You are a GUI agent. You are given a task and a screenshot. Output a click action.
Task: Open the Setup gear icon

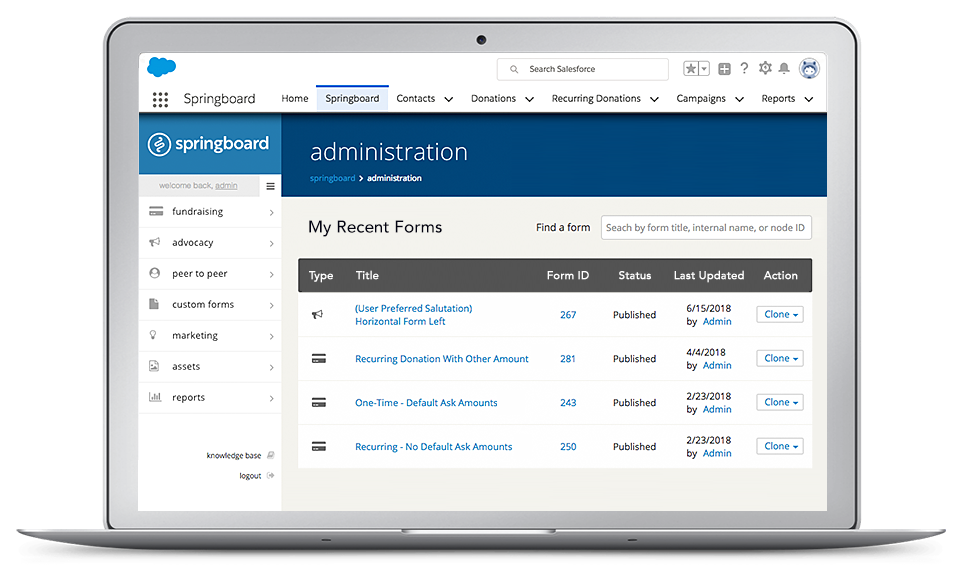coord(765,68)
